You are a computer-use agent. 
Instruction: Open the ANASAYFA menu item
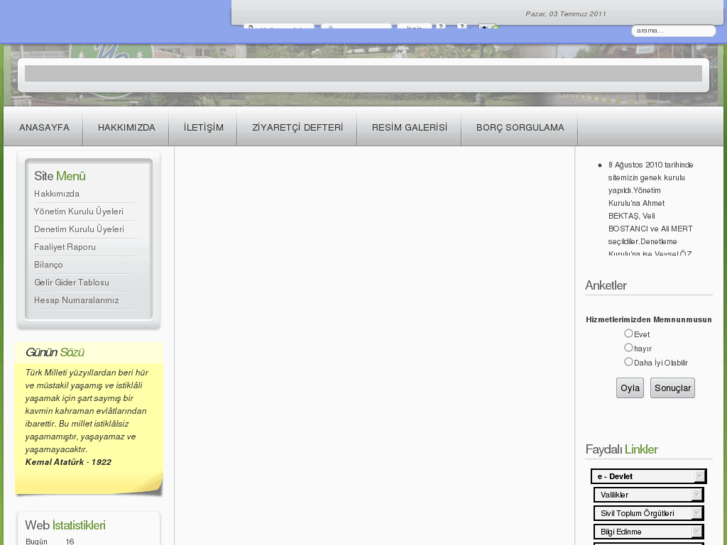pos(44,128)
